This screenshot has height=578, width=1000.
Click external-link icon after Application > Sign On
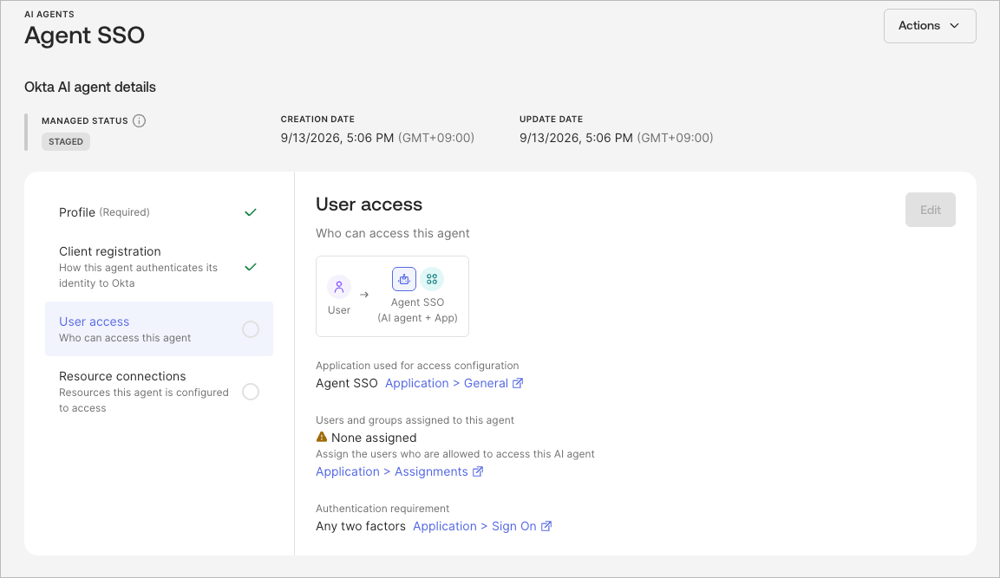(546, 526)
